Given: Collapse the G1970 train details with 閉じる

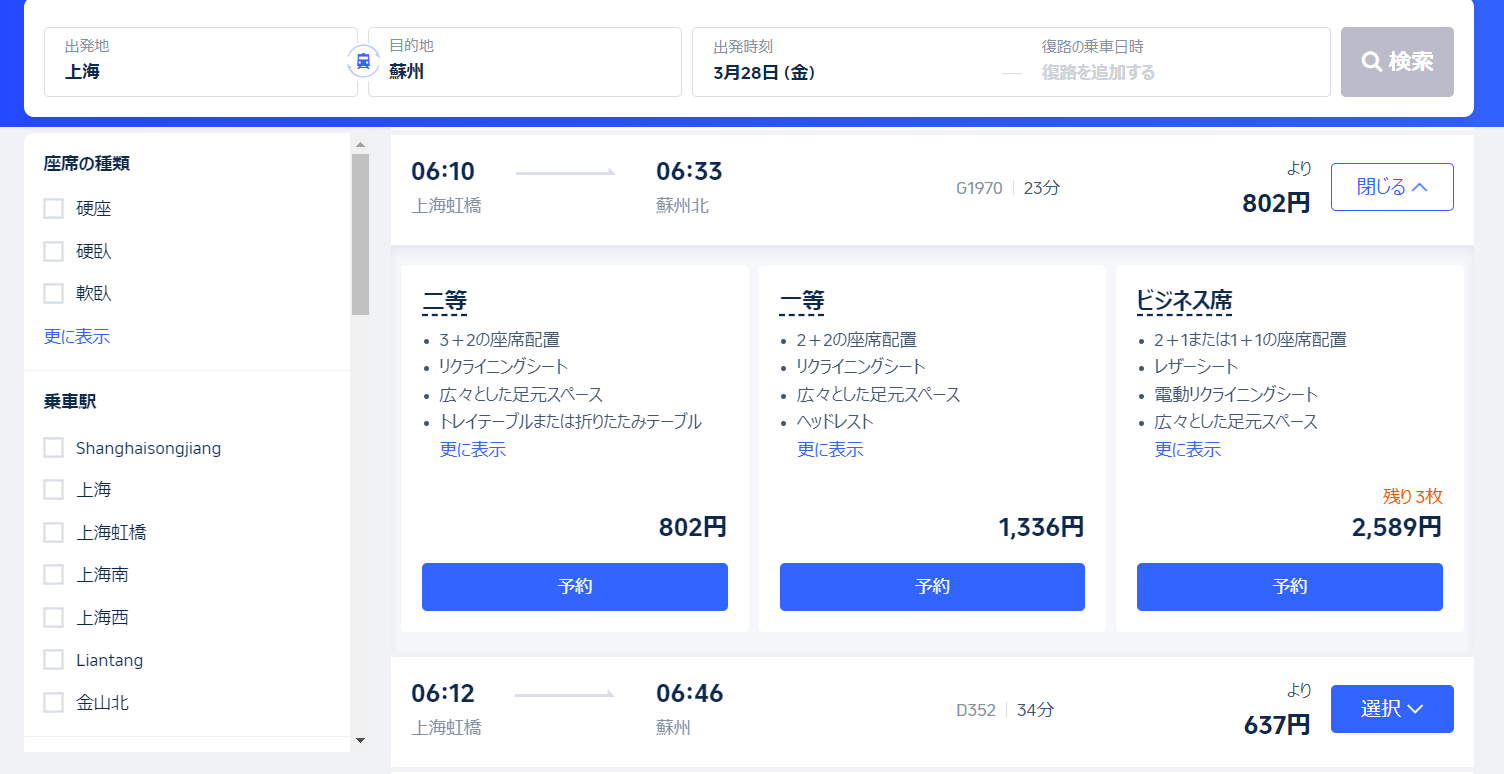Looking at the screenshot, I should 1392,186.
